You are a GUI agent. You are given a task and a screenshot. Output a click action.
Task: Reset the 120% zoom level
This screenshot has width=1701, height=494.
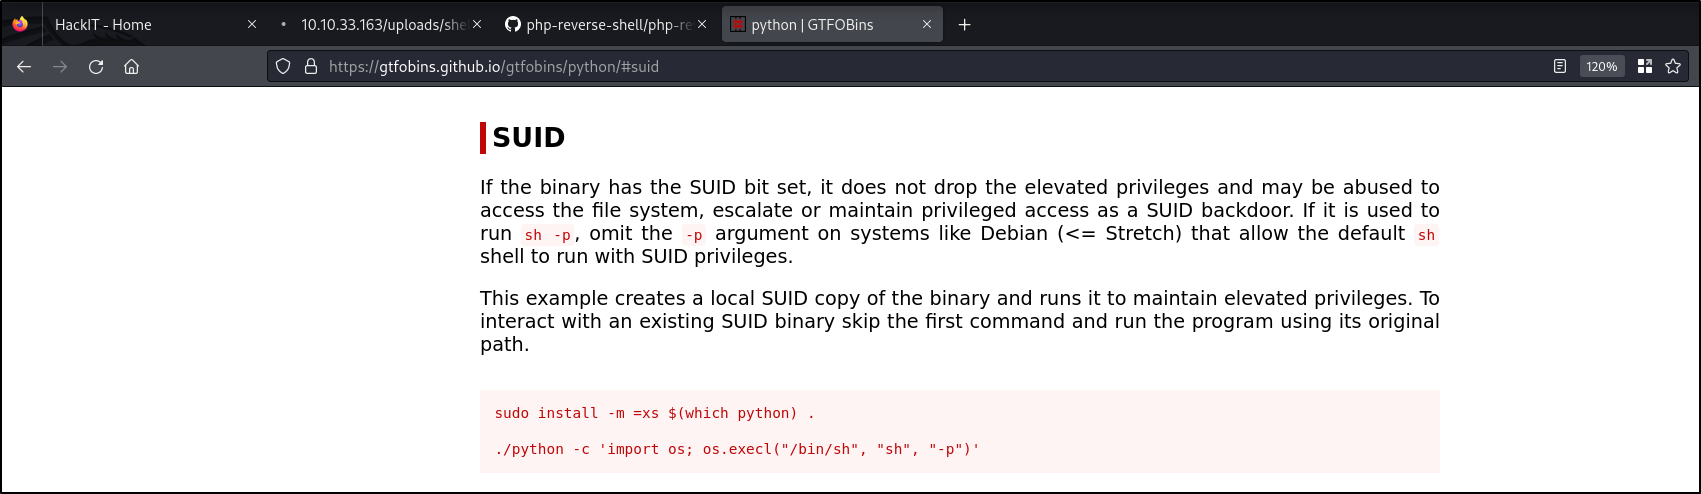pyautogui.click(x=1601, y=67)
